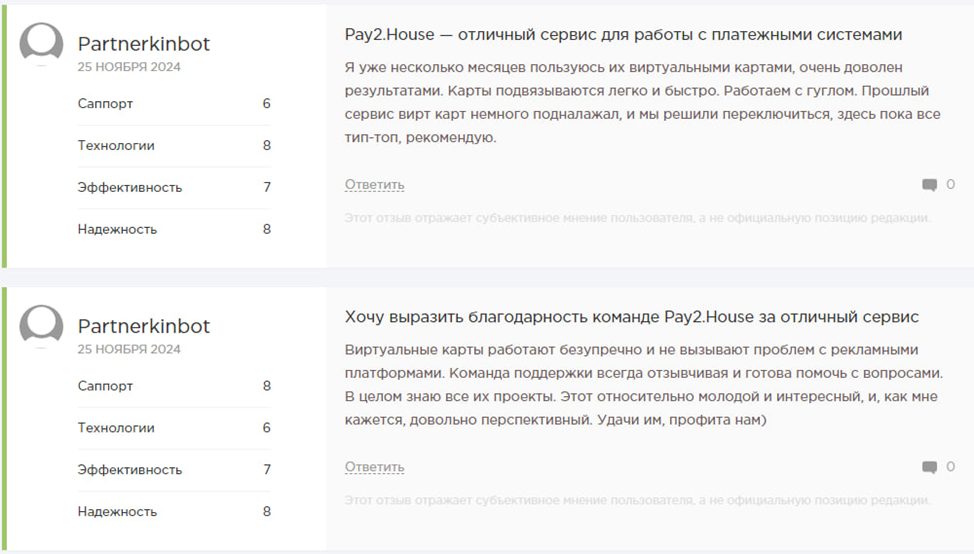The image size is (974, 554).
Task: Click 'Ответить' under the Pay2.House отличный сервис review
Action: (x=375, y=184)
